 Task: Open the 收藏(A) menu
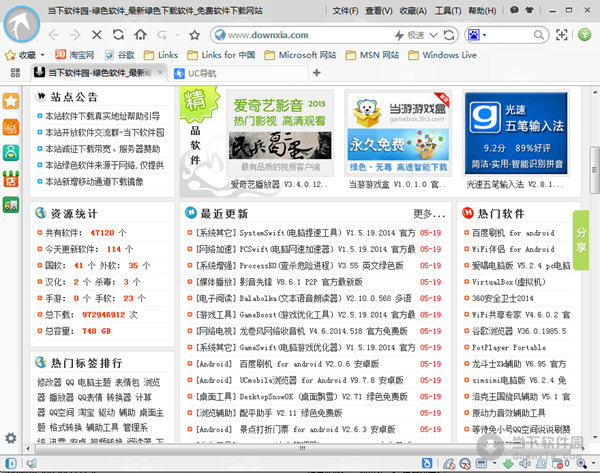[x=413, y=11]
